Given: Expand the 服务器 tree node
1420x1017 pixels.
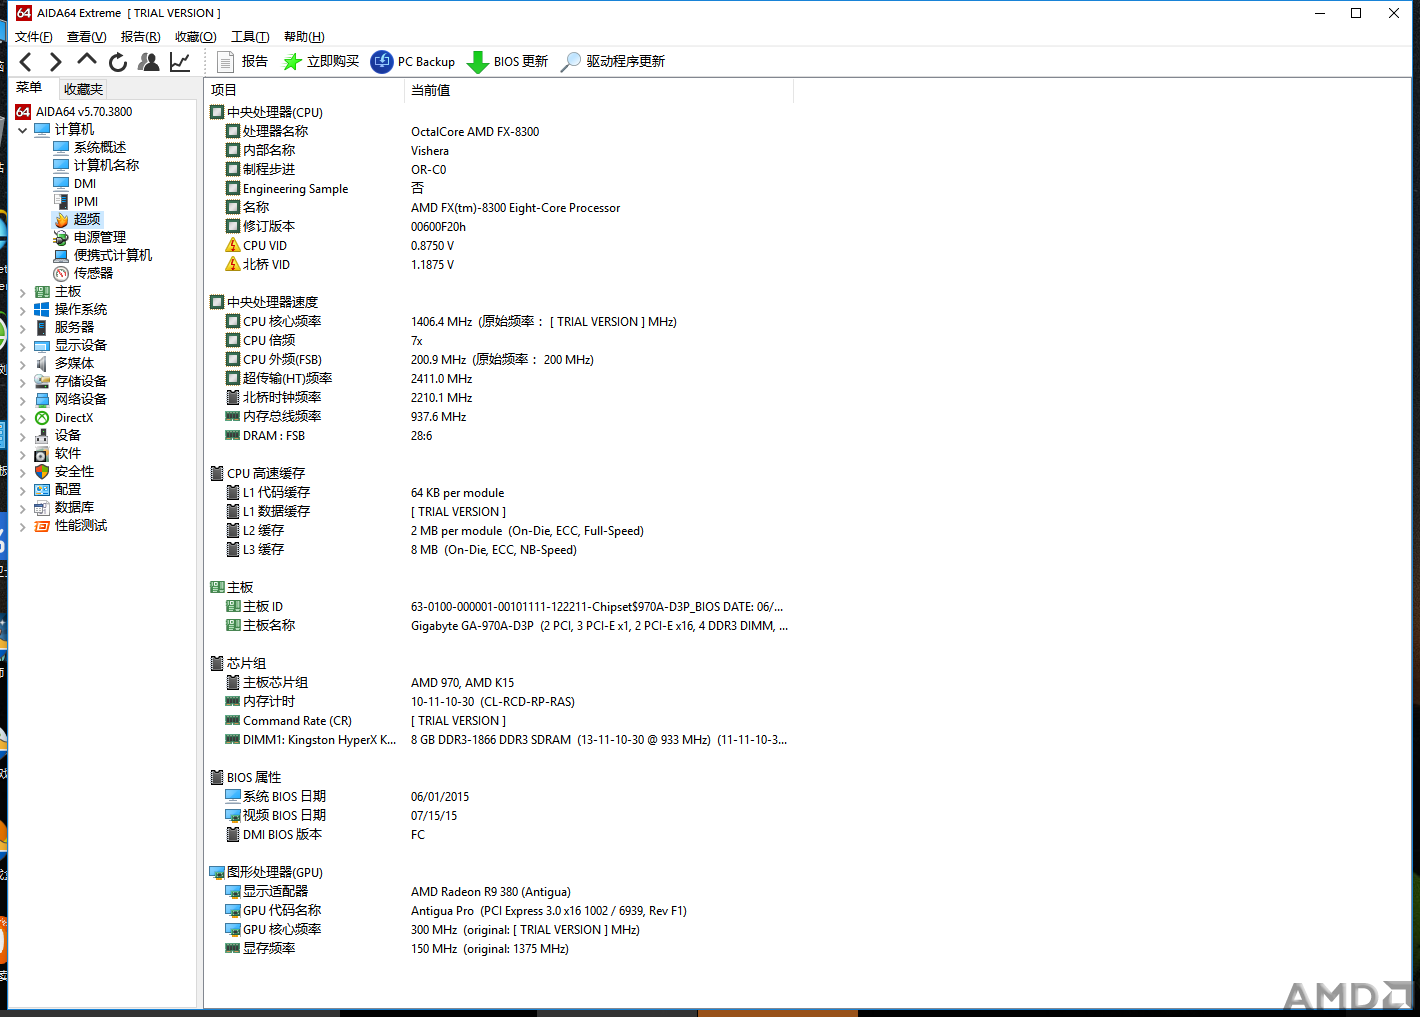Looking at the screenshot, I should pos(22,328).
